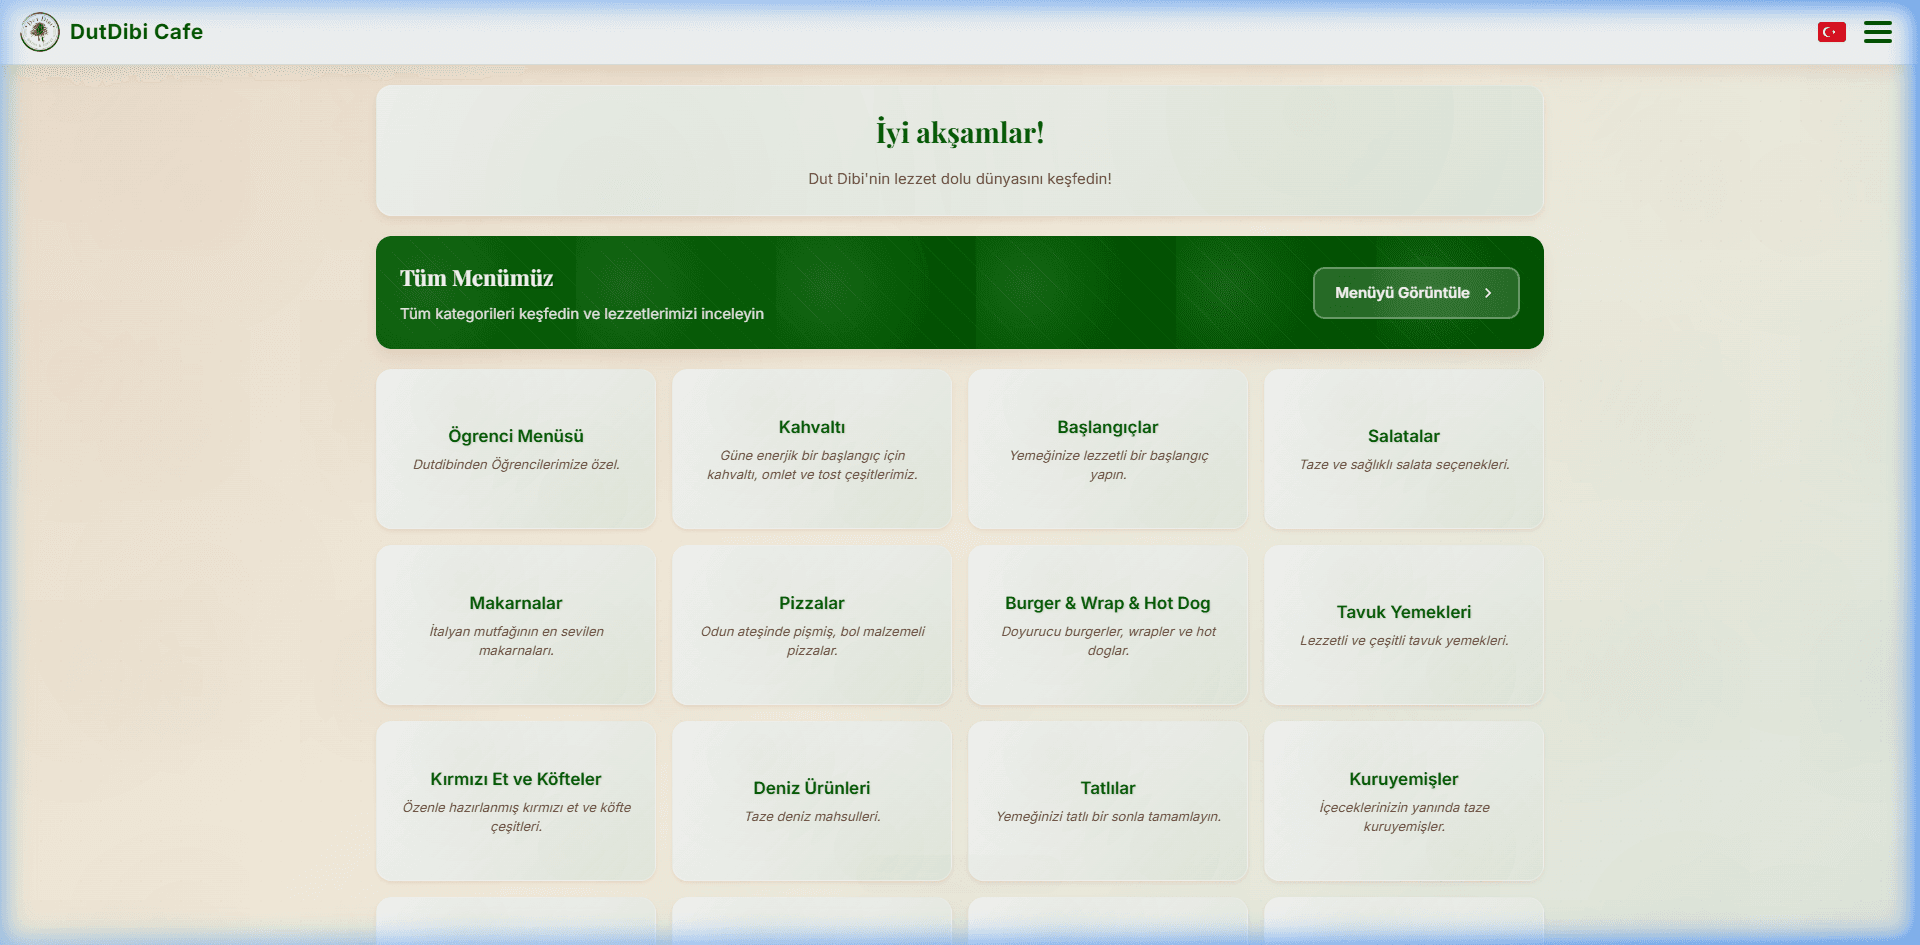1920x945 pixels.
Task: Click the Tüm Menümüz banner heading
Action: click(x=476, y=278)
